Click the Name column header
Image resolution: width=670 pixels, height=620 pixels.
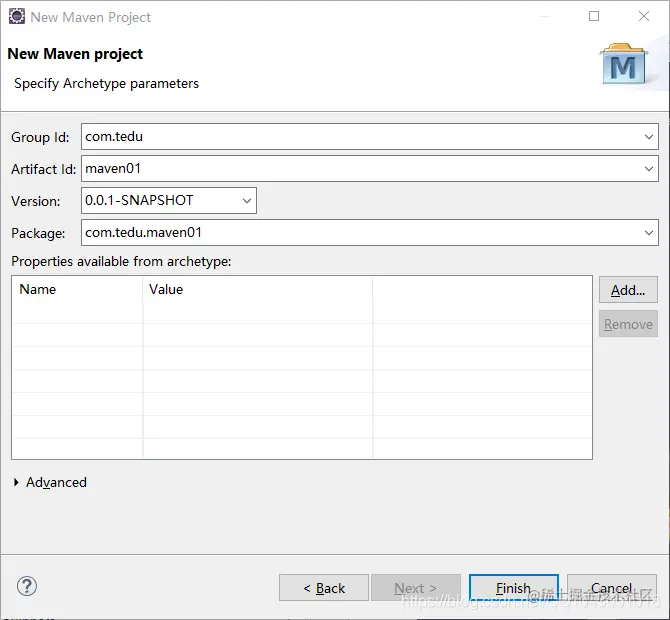77,289
